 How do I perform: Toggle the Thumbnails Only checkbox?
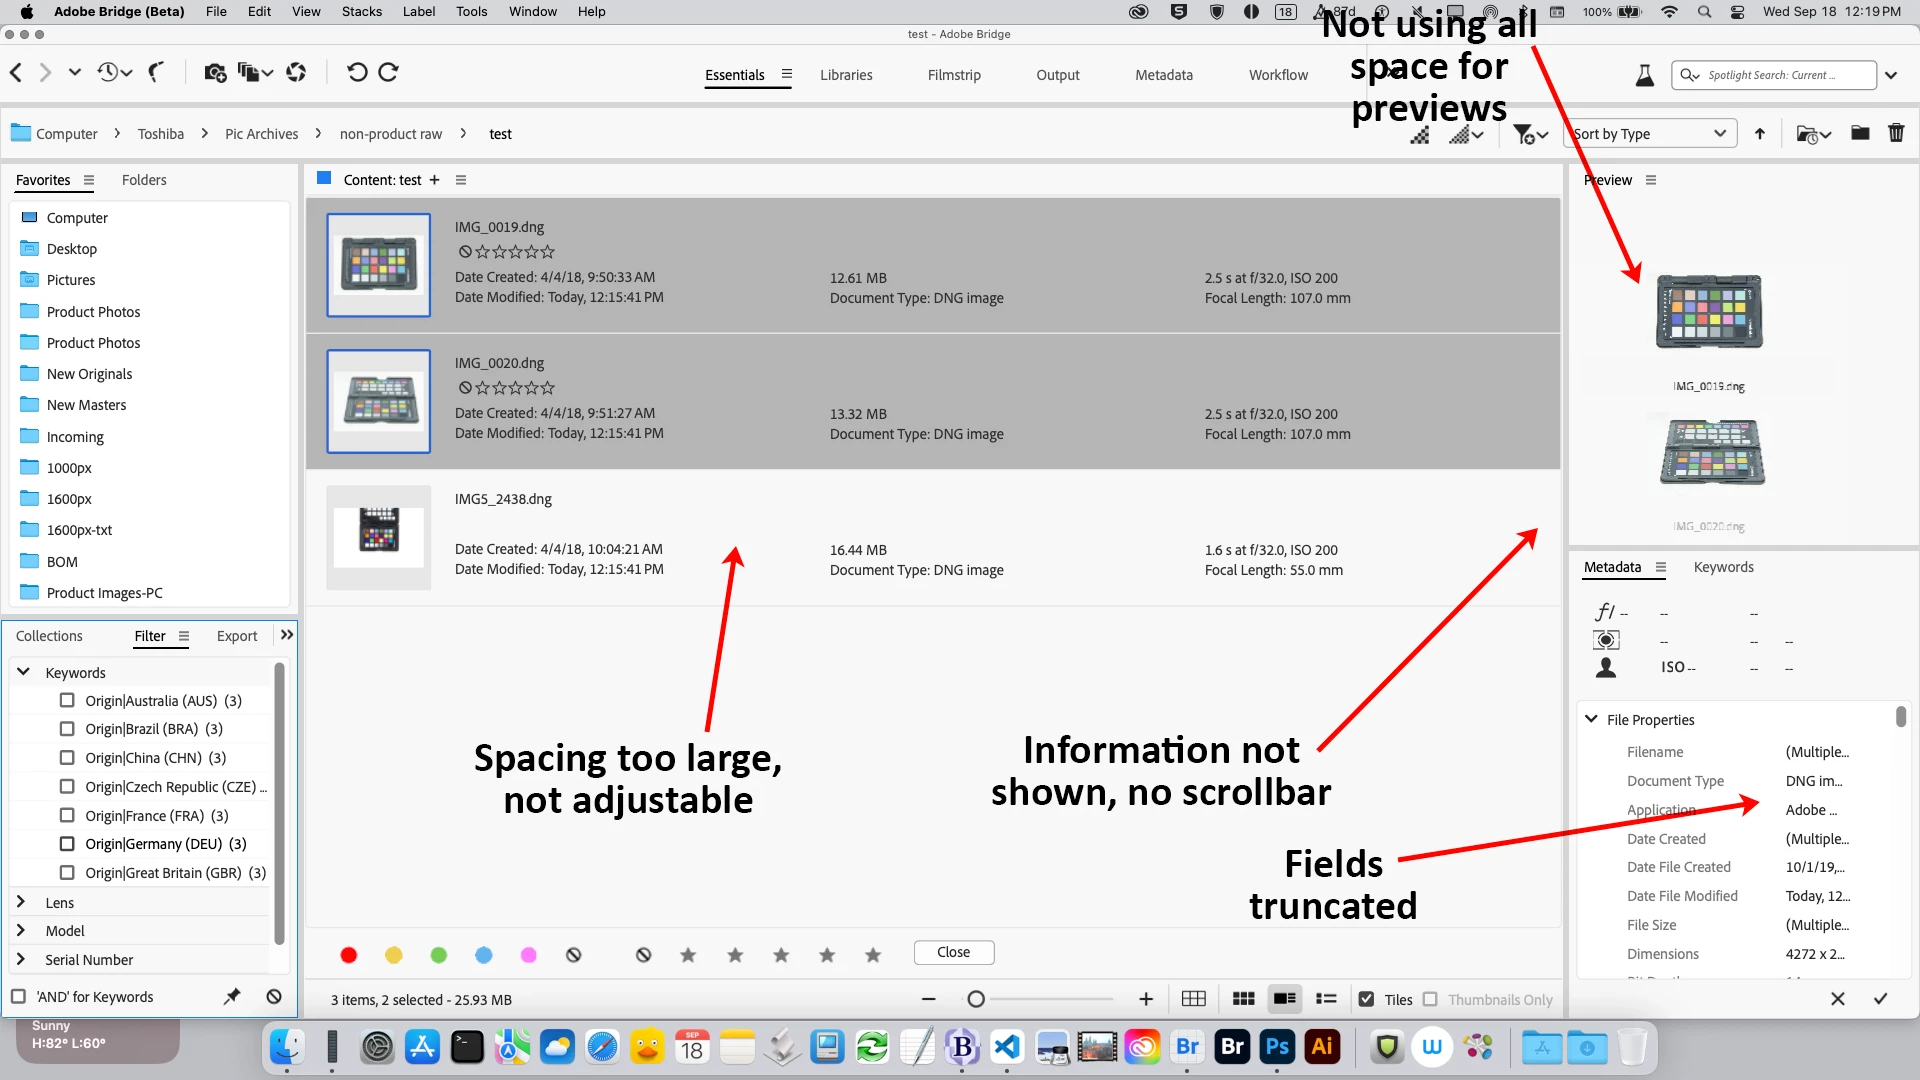(1430, 999)
